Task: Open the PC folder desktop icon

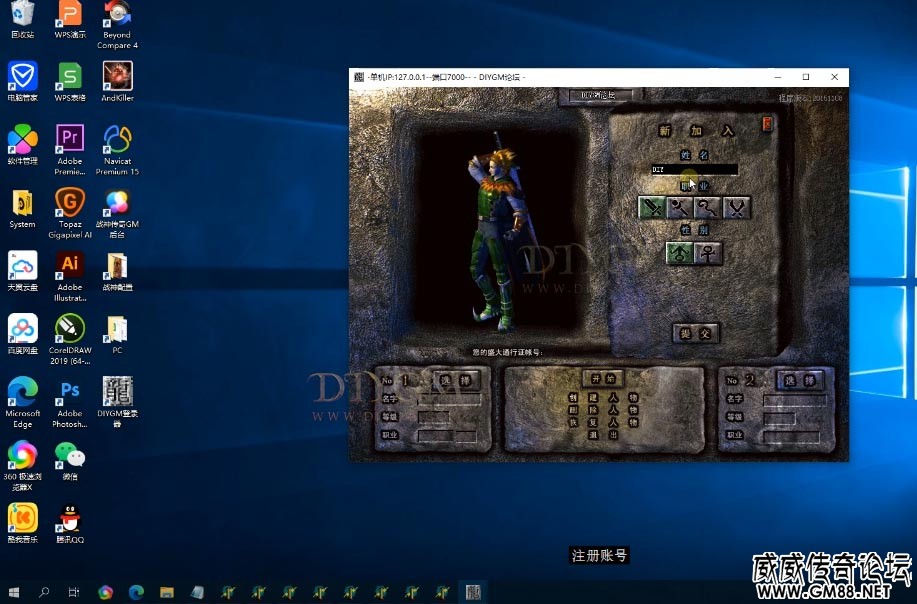Action: click(118, 334)
